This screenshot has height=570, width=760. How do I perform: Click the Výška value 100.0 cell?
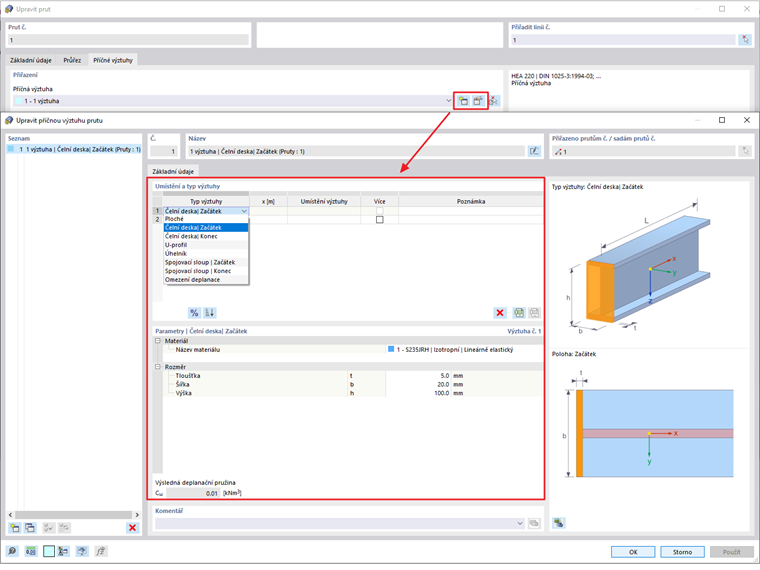tap(418, 393)
